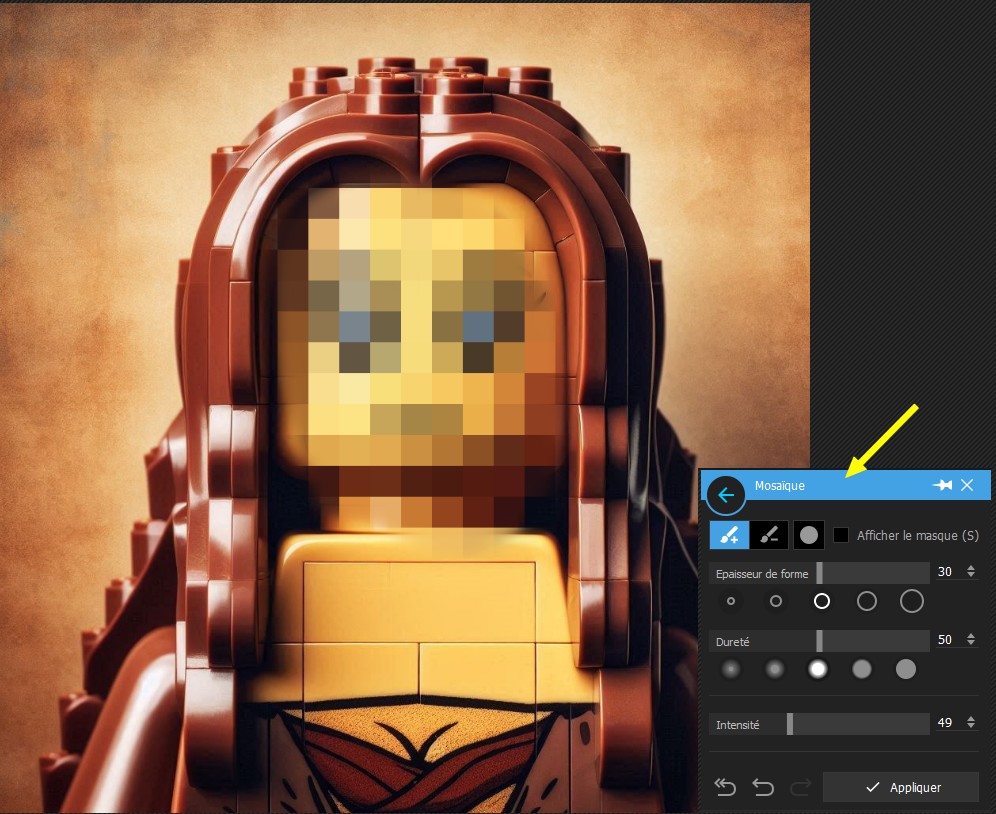Choose the selected medium brush size preset

pyautogui.click(x=822, y=601)
